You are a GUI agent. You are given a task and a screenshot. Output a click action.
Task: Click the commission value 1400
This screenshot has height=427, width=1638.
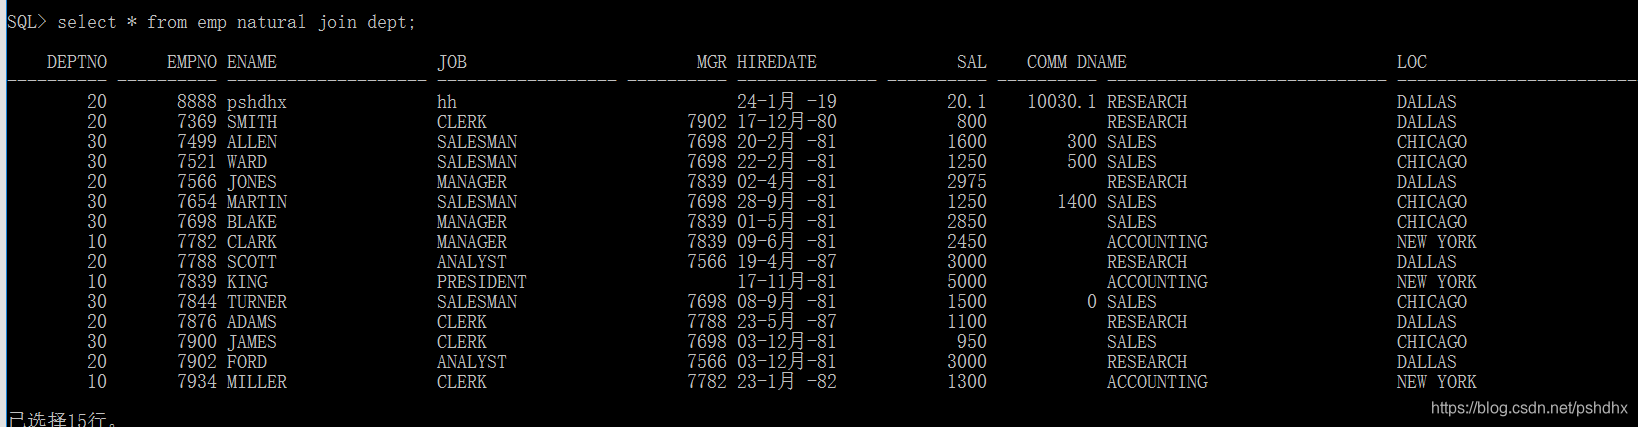[x=1077, y=202]
